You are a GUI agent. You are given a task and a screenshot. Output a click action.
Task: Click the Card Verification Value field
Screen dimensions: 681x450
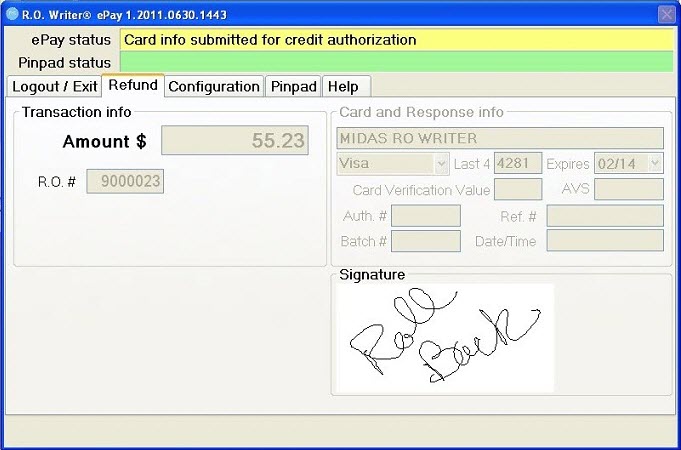pyautogui.click(x=518, y=189)
